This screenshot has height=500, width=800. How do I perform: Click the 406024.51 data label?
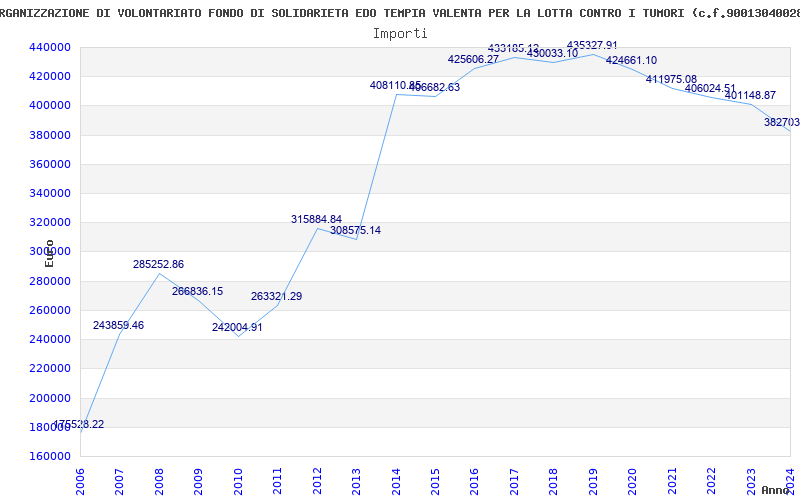[711, 89]
